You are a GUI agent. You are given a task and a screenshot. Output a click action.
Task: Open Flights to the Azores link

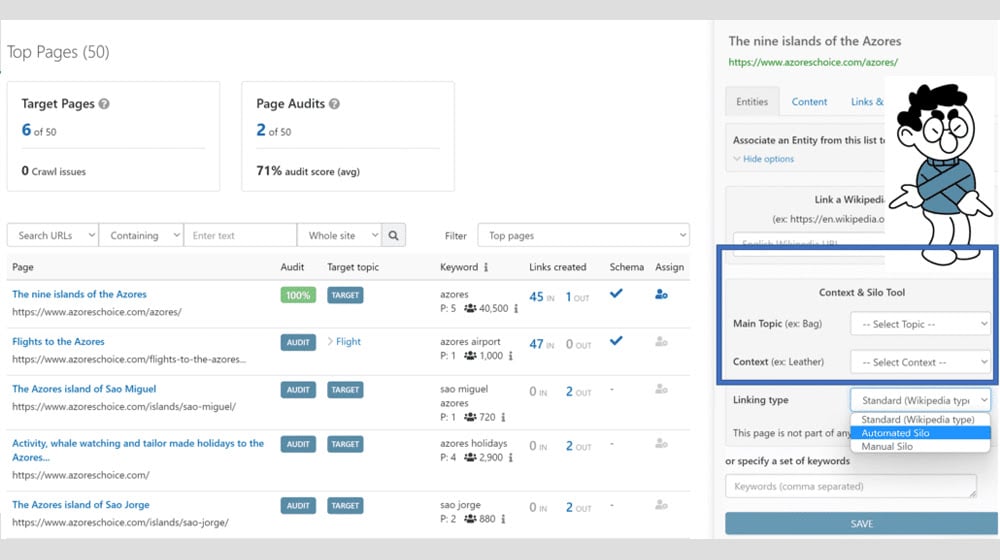(x=58, y=341)
